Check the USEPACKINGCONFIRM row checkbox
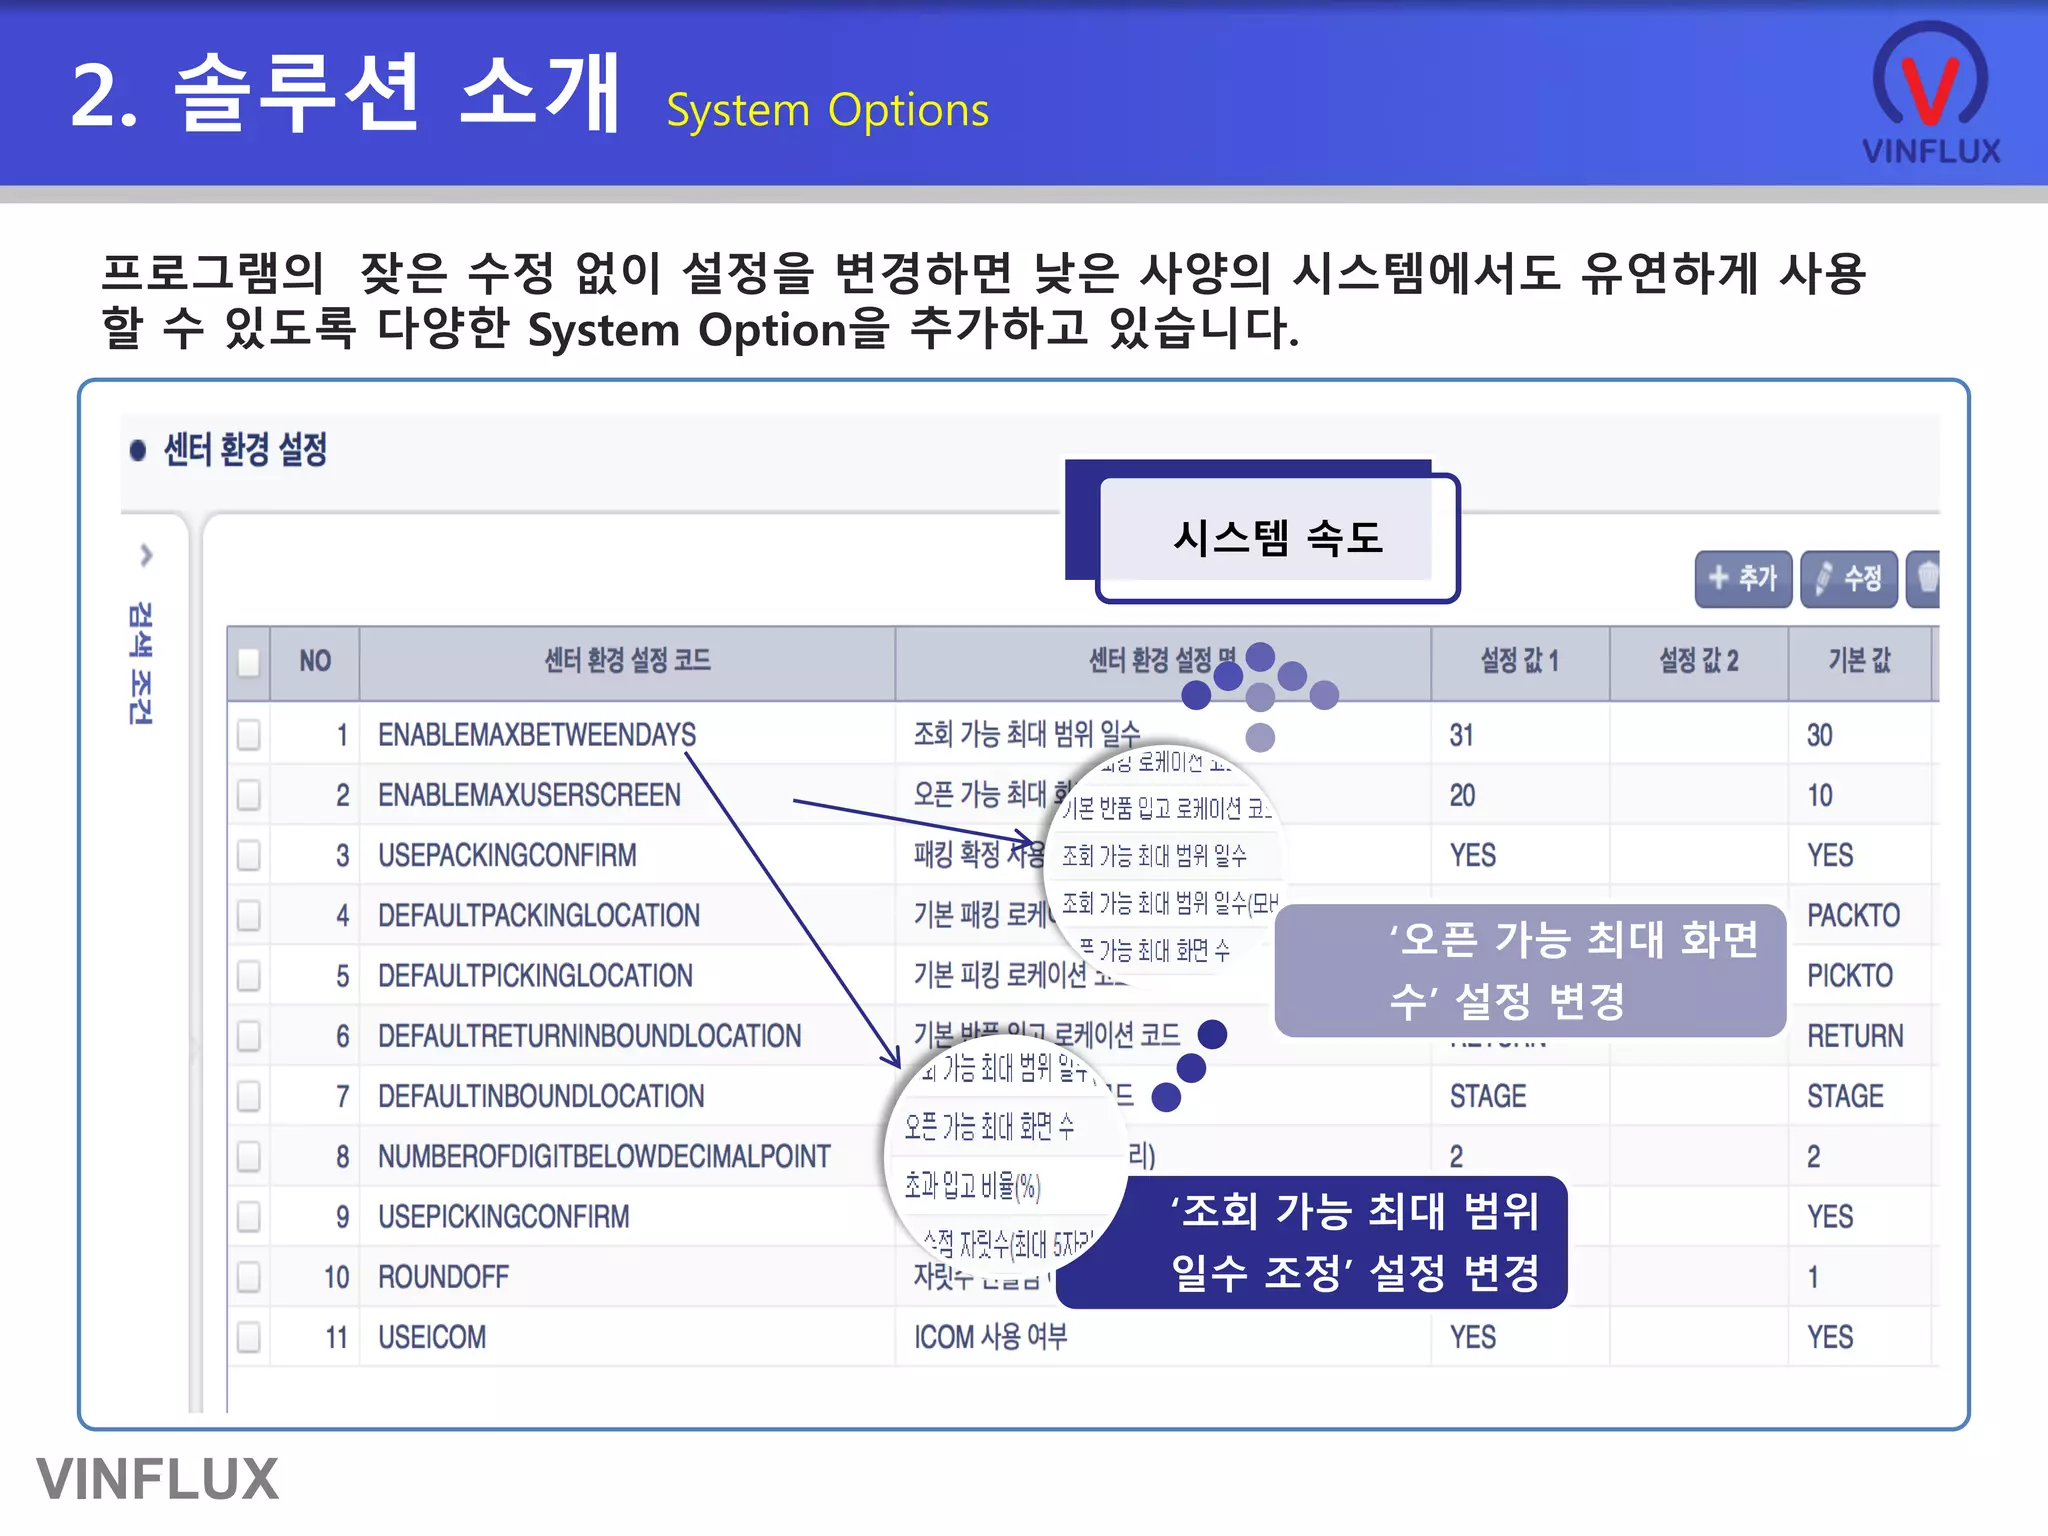 coord(249,855)
